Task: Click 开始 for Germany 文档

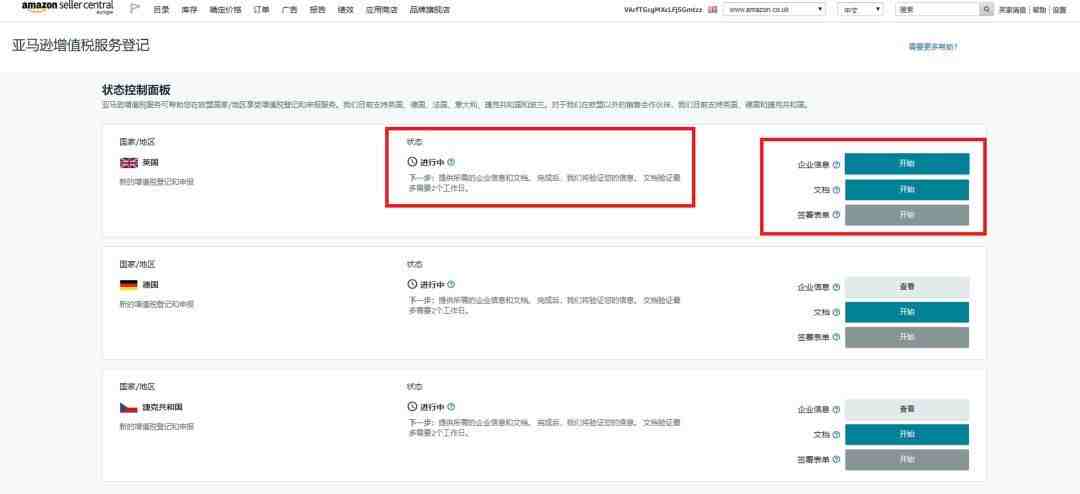Action: click(906, 312)
